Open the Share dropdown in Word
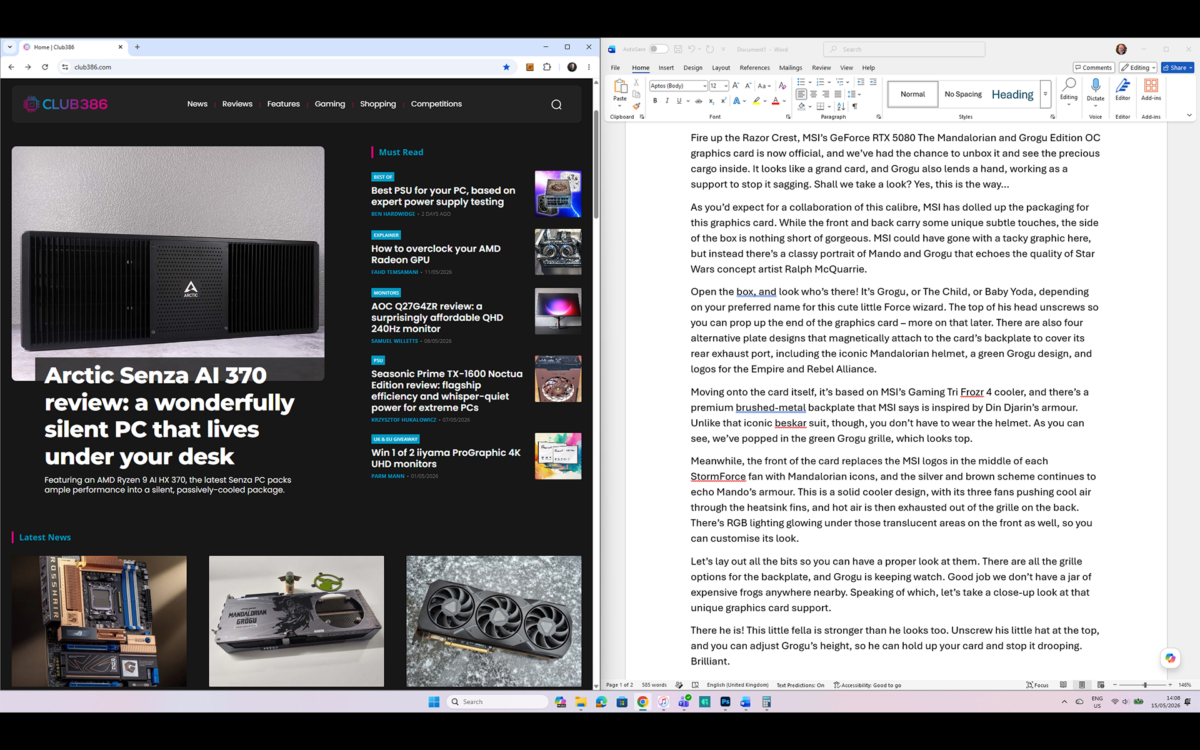The width and height of the screenshot is (1200, 750). (x=1178, y=68)
